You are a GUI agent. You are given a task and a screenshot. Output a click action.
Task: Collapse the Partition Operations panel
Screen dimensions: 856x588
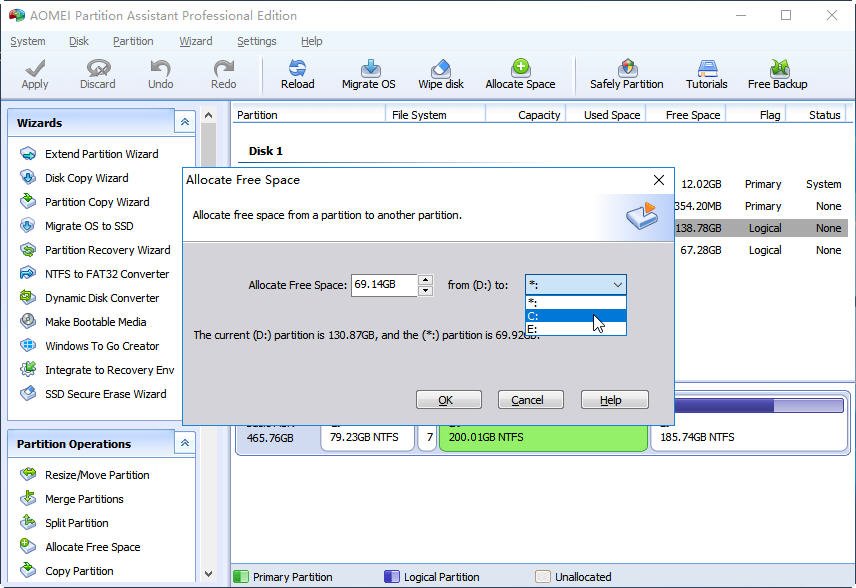(x=185, y=443)
